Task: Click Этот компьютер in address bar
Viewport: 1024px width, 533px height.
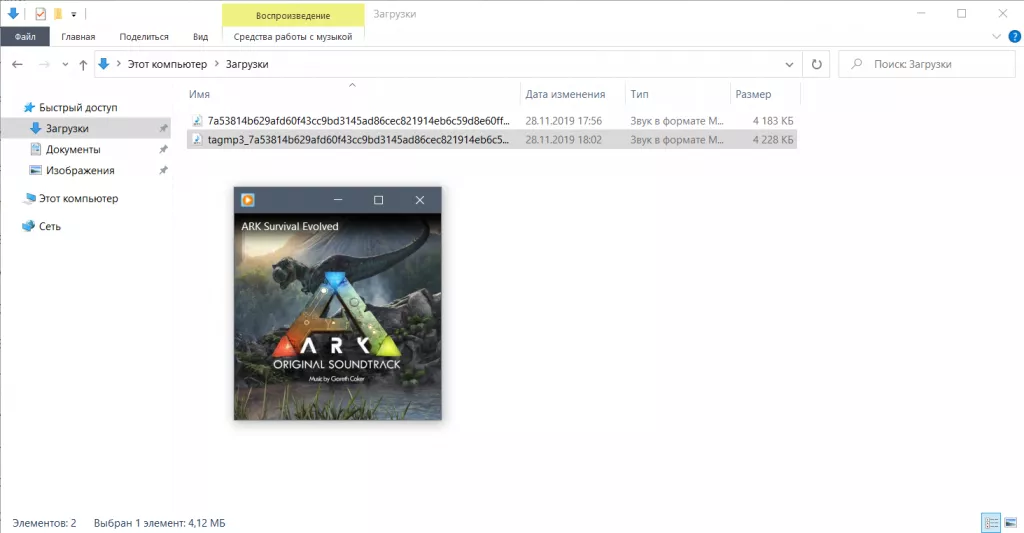Action: click(x=167, y=64)
